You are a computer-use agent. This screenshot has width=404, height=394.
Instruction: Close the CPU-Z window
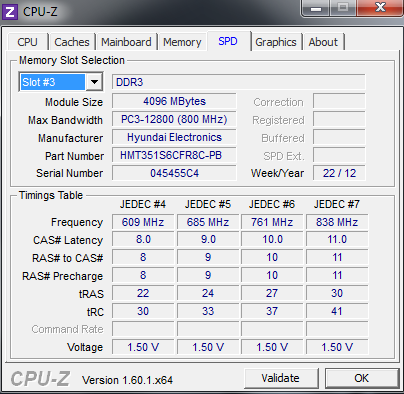380,8
